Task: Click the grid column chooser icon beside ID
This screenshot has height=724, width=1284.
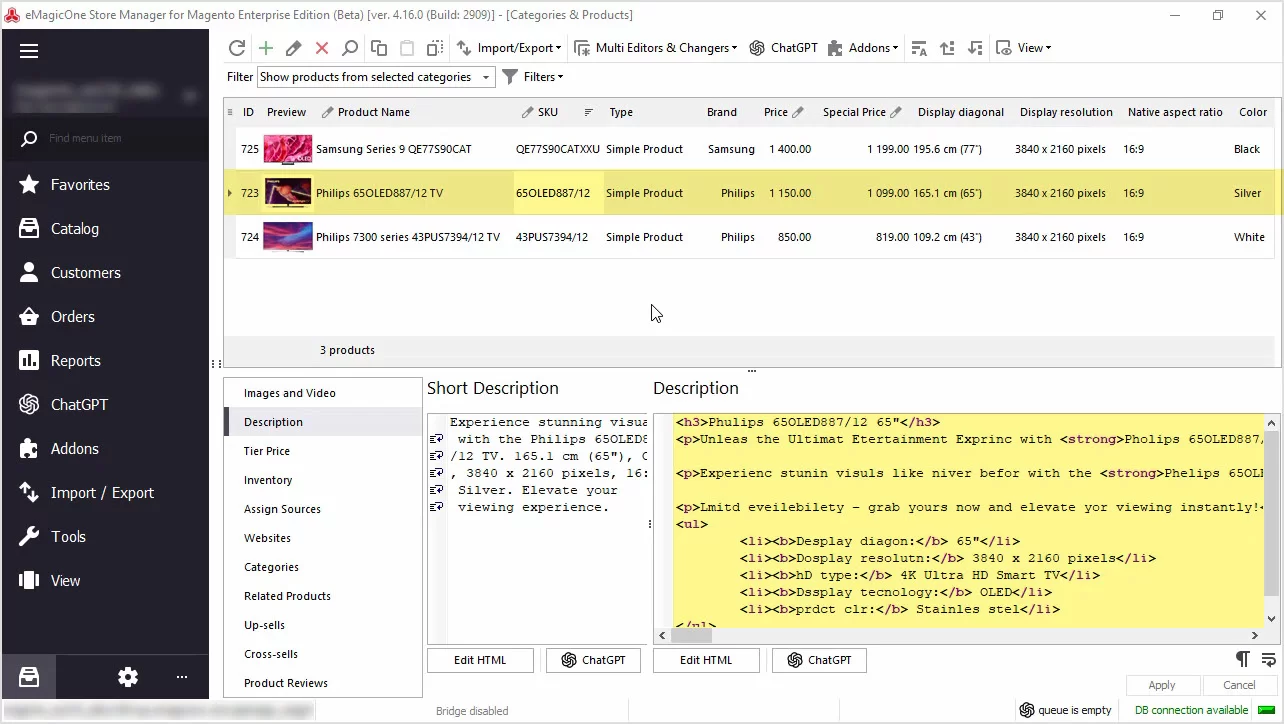Action: (x=230, y=112)
